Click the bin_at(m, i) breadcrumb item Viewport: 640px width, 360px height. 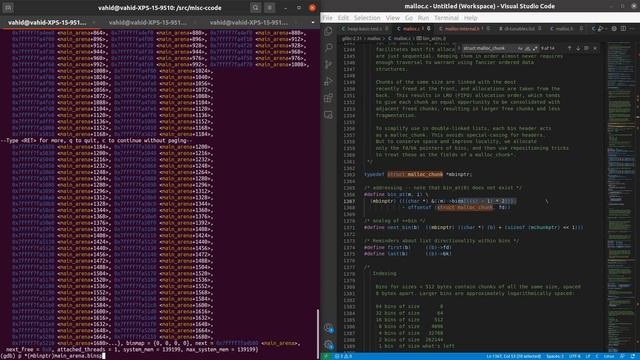[x=431, y=38]
